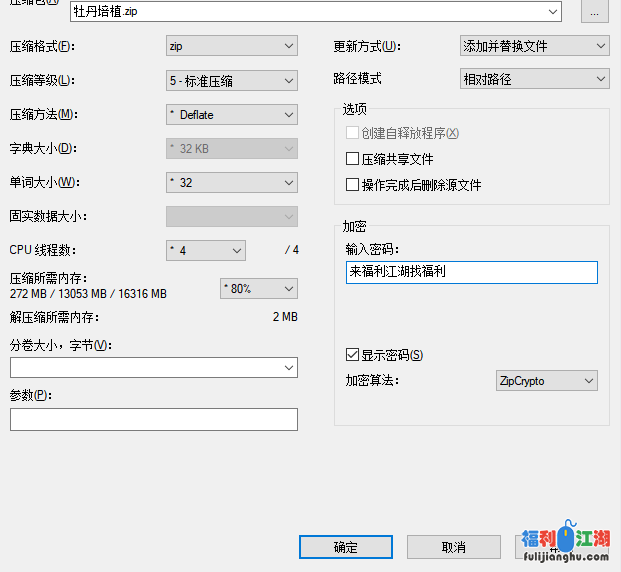Expand the 压缩等级 standard compression dropdown
This screenshot has height=572, width=621.
(x=231, y=81)
